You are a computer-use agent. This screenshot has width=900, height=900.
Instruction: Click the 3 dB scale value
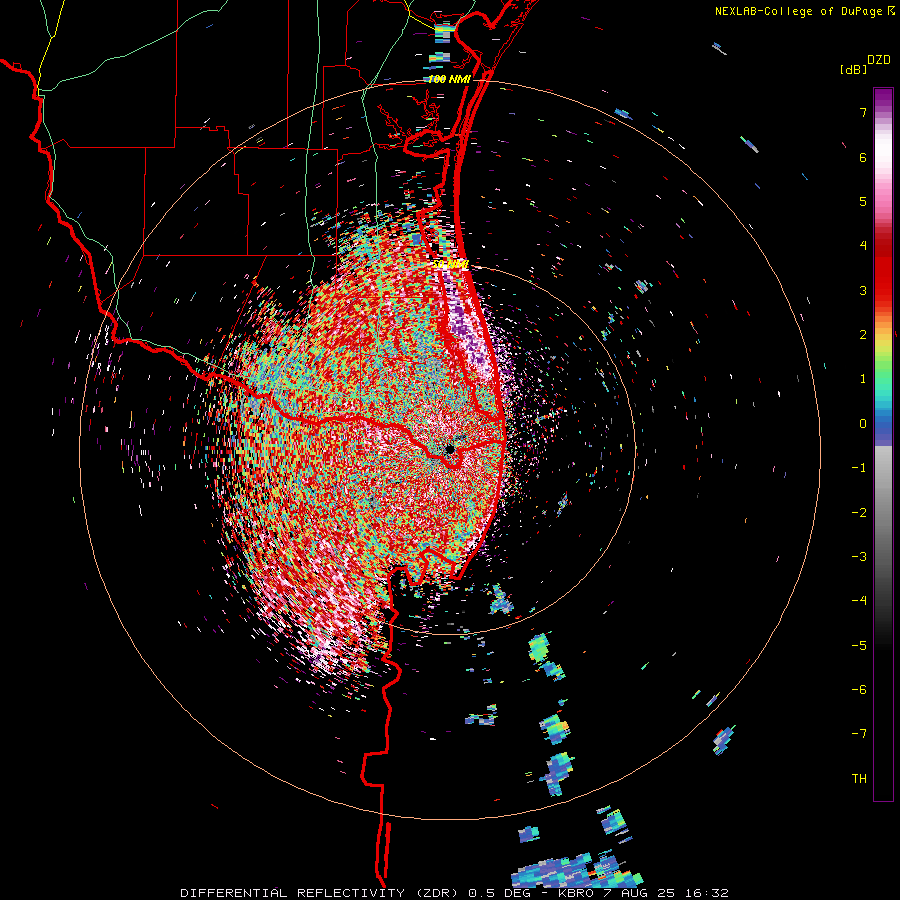863,290
